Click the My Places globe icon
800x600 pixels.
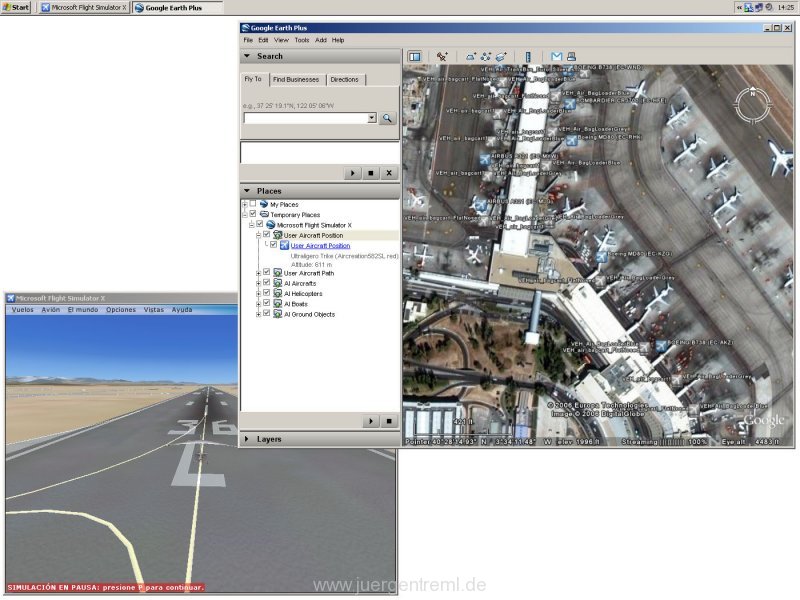[x=264, y=204]
